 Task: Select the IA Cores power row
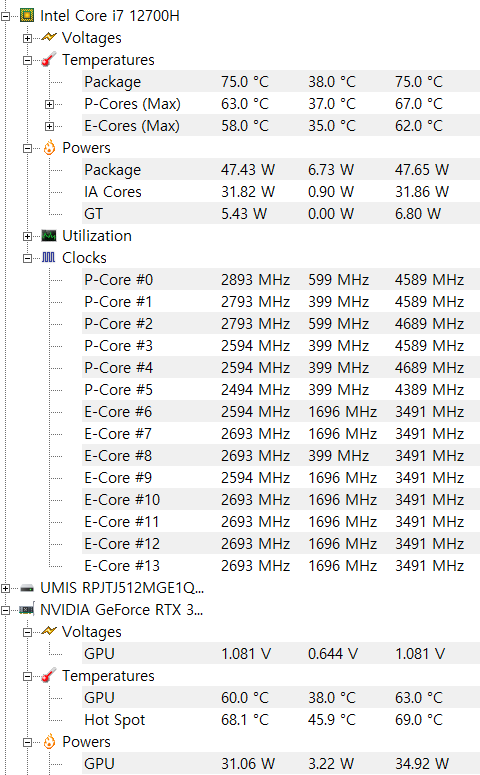(281, 192)
